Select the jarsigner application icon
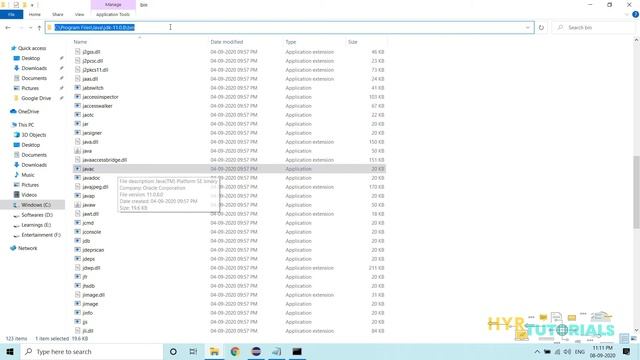The image size is (640, 360). [x=78, y=133]
